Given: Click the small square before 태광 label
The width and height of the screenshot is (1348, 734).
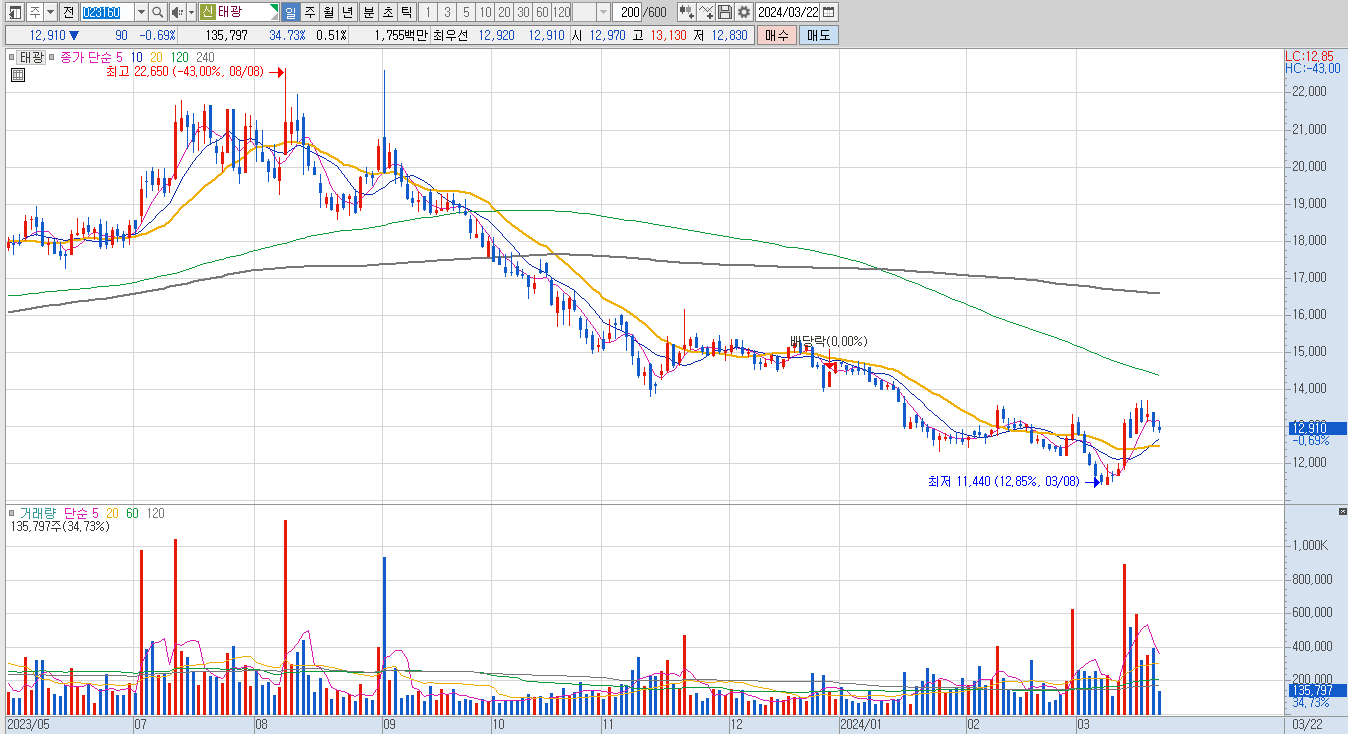Looking at the screenshot, I should [x=12, y=57].
